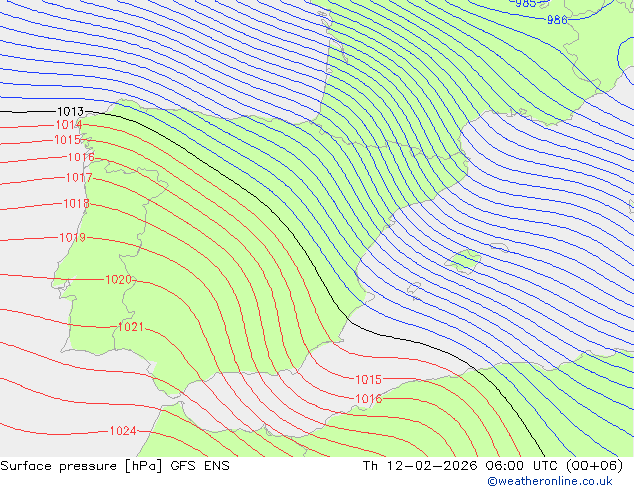Screen dimensions: 634x490
Task: Click the red 1021 isobar label
Action: pyautogui.click(x=131, y=327)
